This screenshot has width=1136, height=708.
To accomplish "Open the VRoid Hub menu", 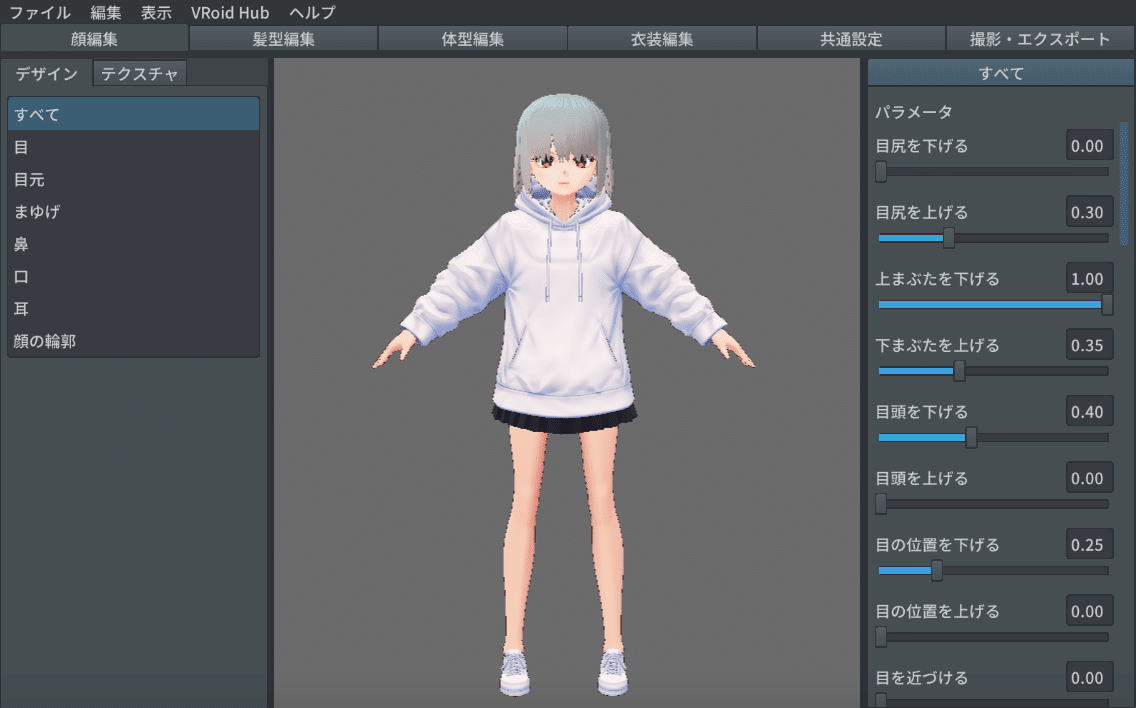I will coord(229,13).
